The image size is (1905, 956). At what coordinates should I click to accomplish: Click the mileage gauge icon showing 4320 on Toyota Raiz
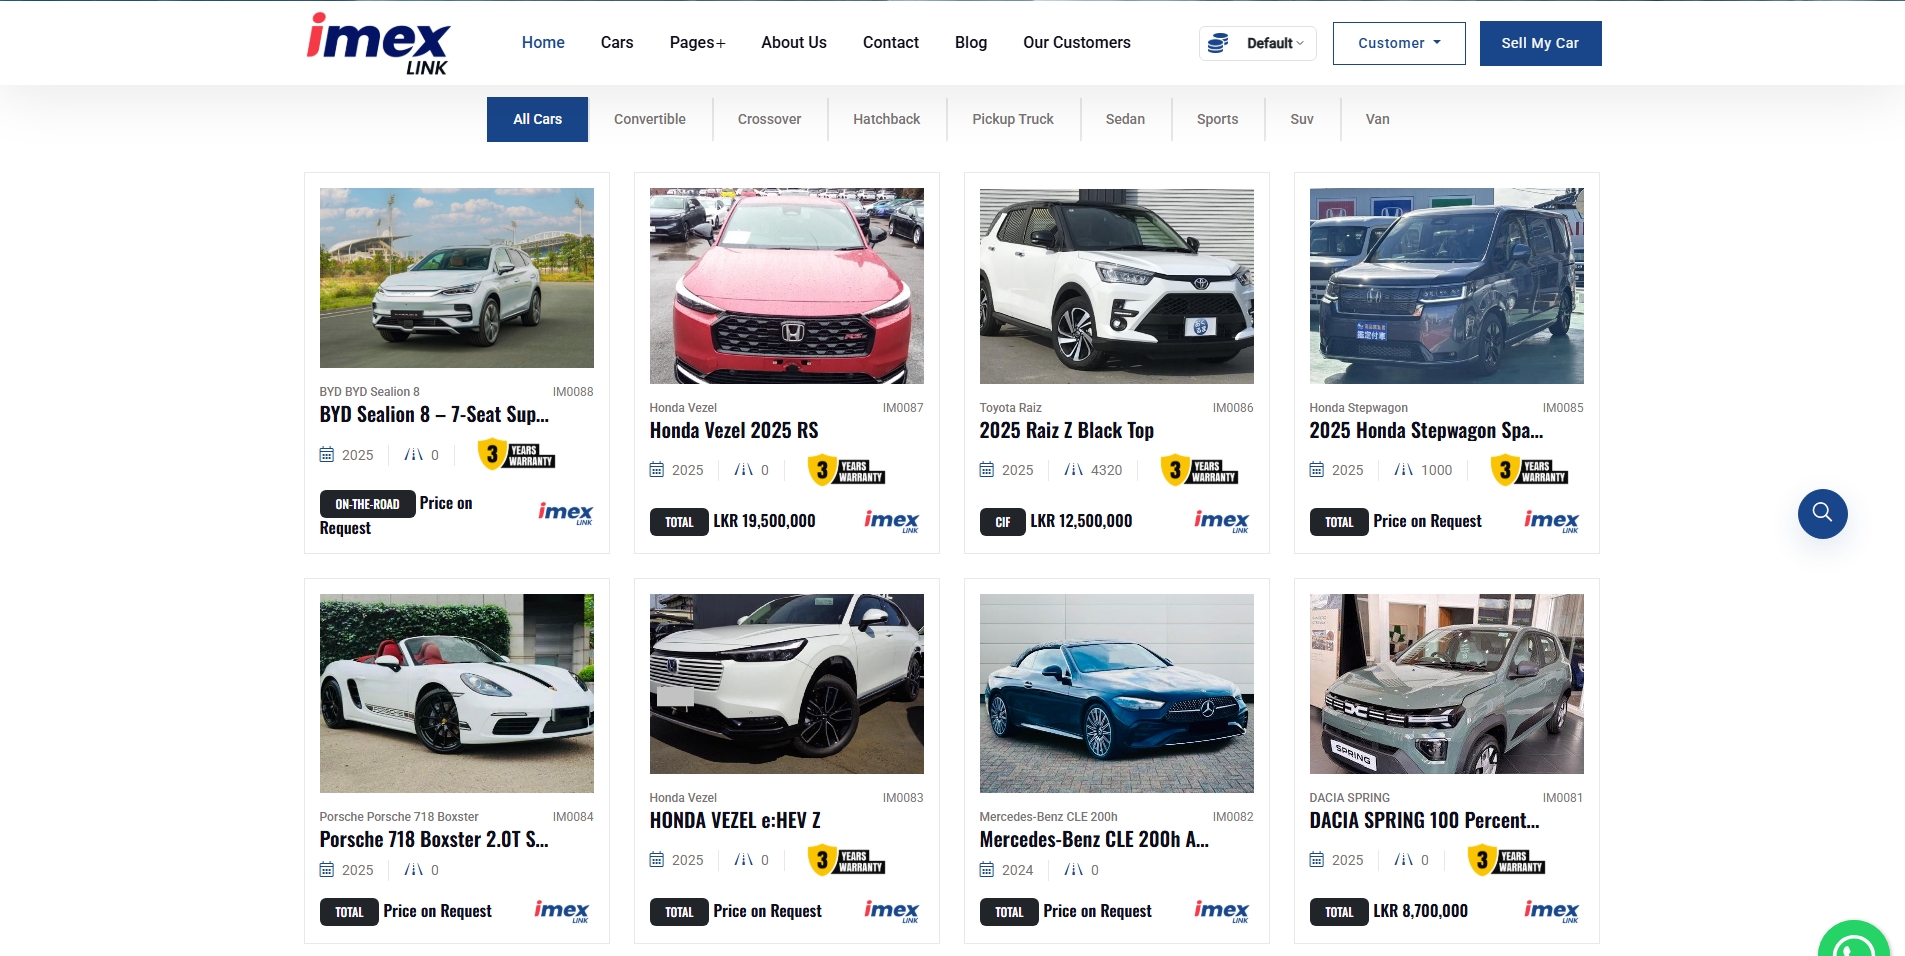pos(1073,470)
